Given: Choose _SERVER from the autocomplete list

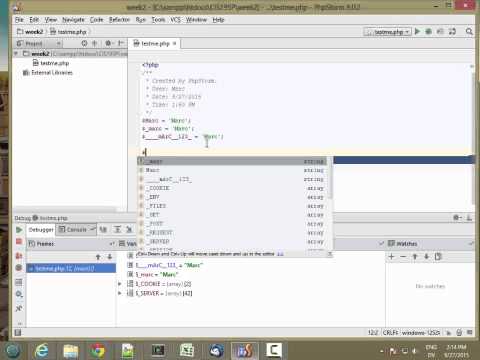Looking at the screenshot, I should click(x=232, y=241).
